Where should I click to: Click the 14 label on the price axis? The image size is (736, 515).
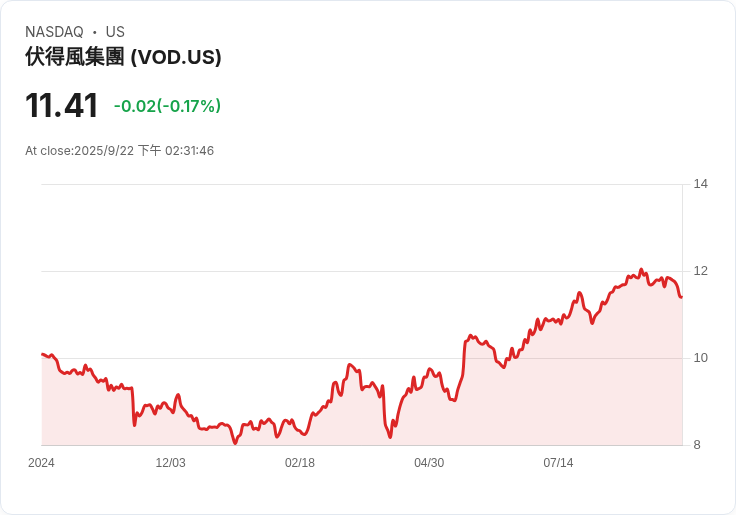[x=700, y=184]
